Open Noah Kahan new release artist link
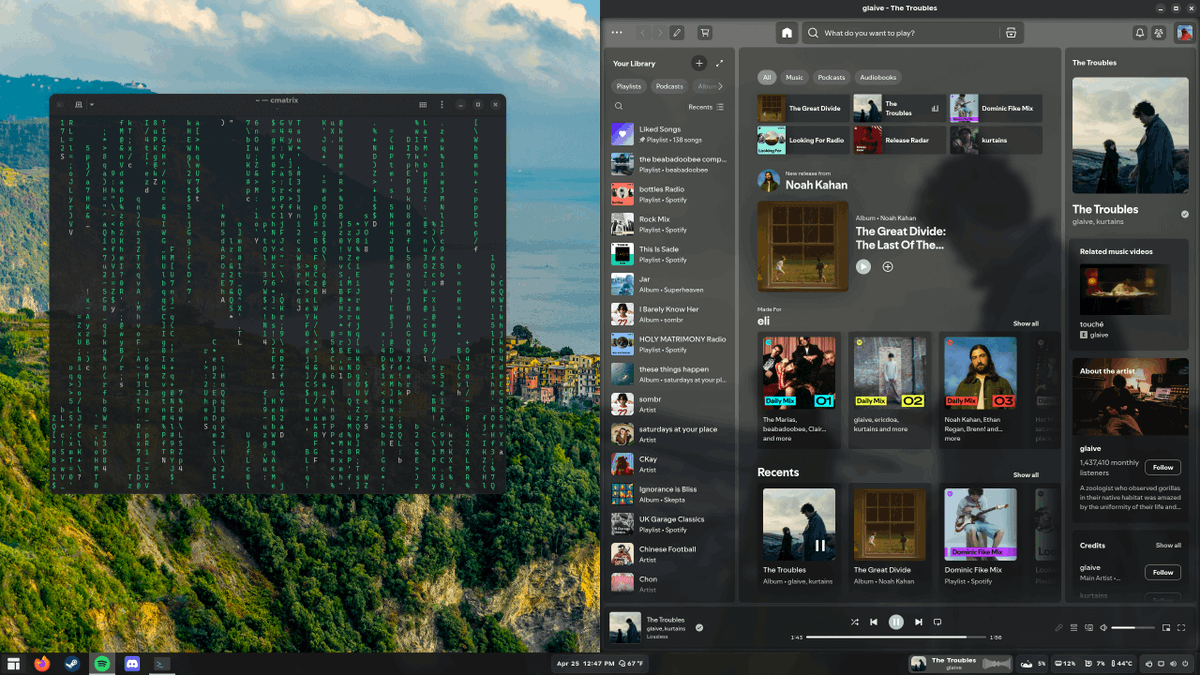This screenshot has height=675, width=1200. [816, 185]
